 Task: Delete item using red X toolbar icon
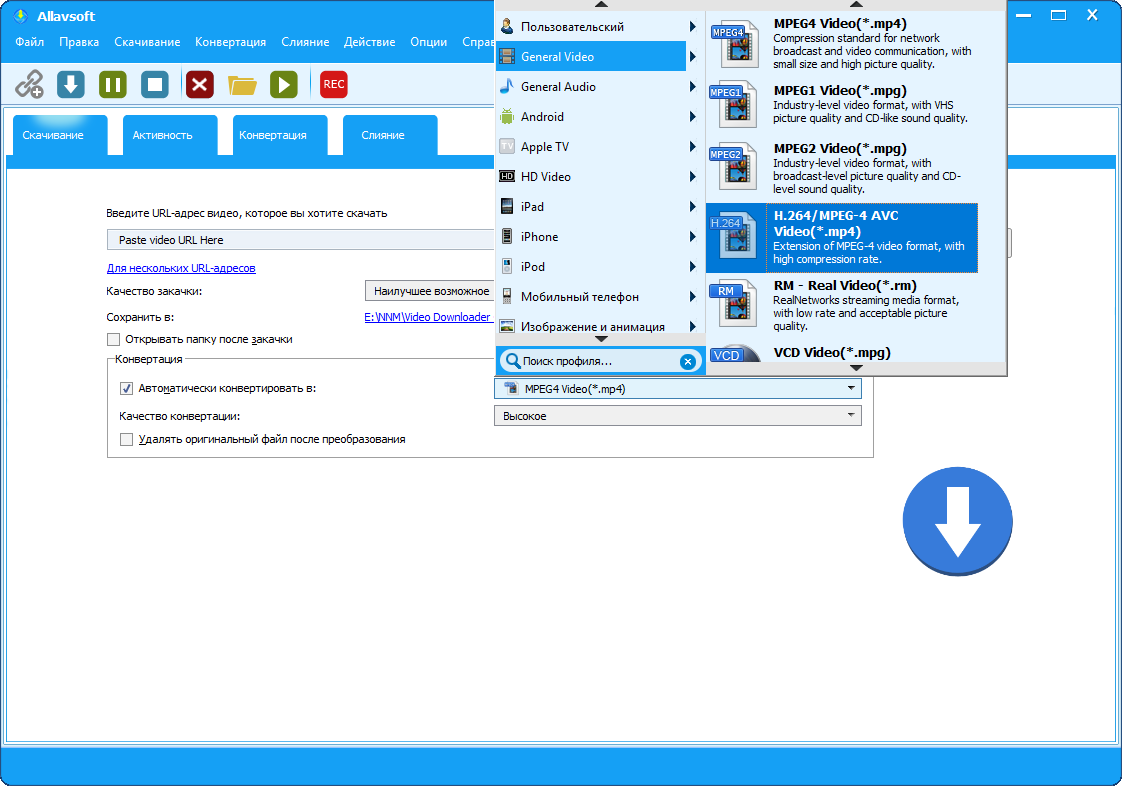[200, 84]
